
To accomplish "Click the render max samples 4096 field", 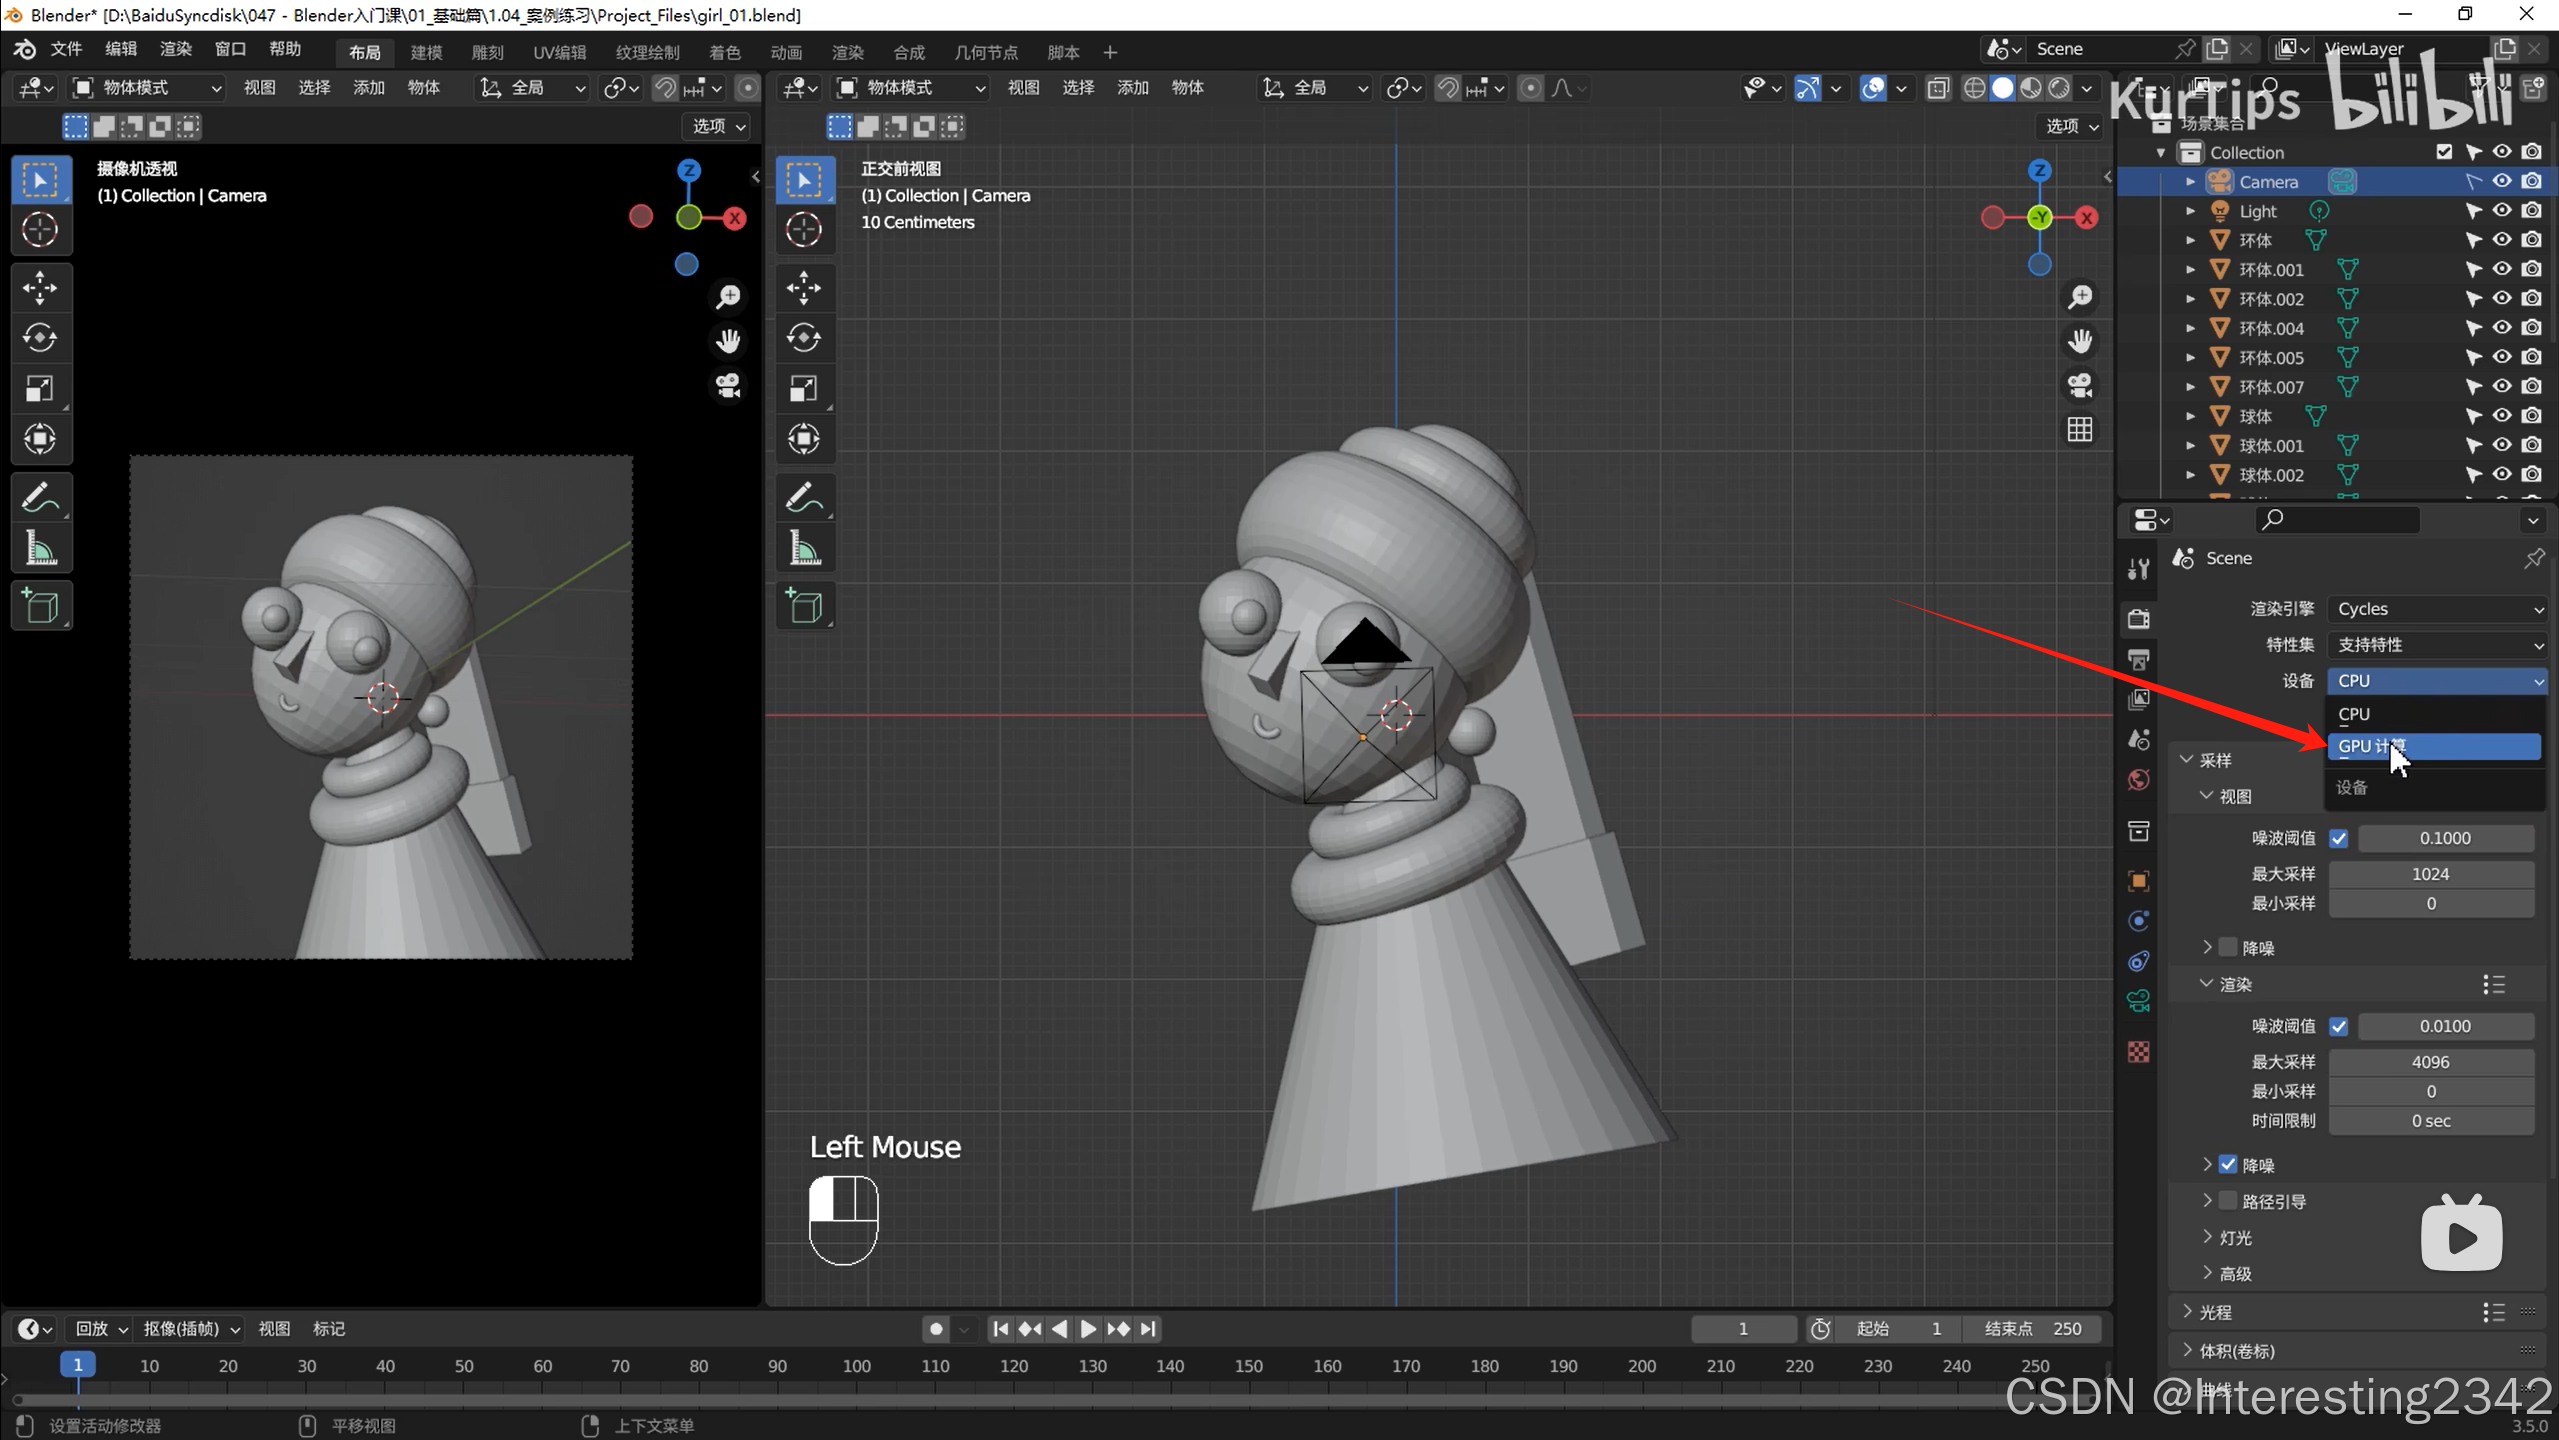I will pyautogui.click(x=2430, y=1062).
